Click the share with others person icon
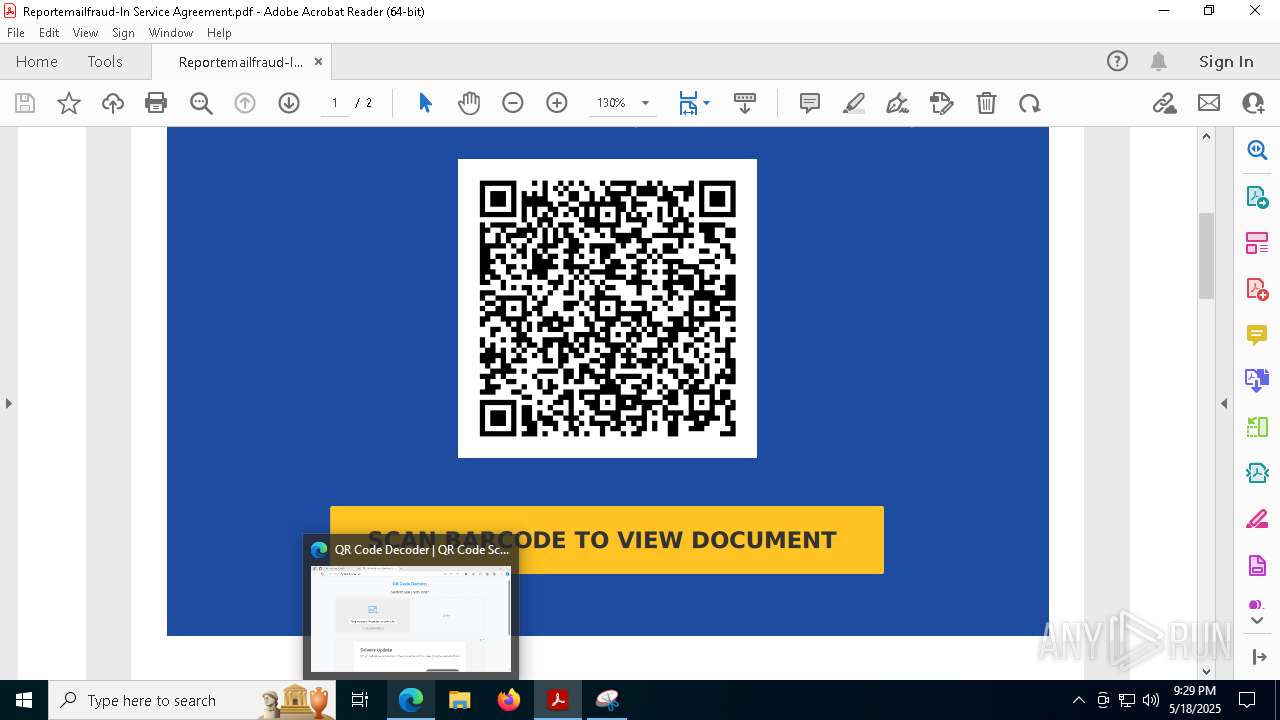 pyautogui.click(x=1253, y=103)
